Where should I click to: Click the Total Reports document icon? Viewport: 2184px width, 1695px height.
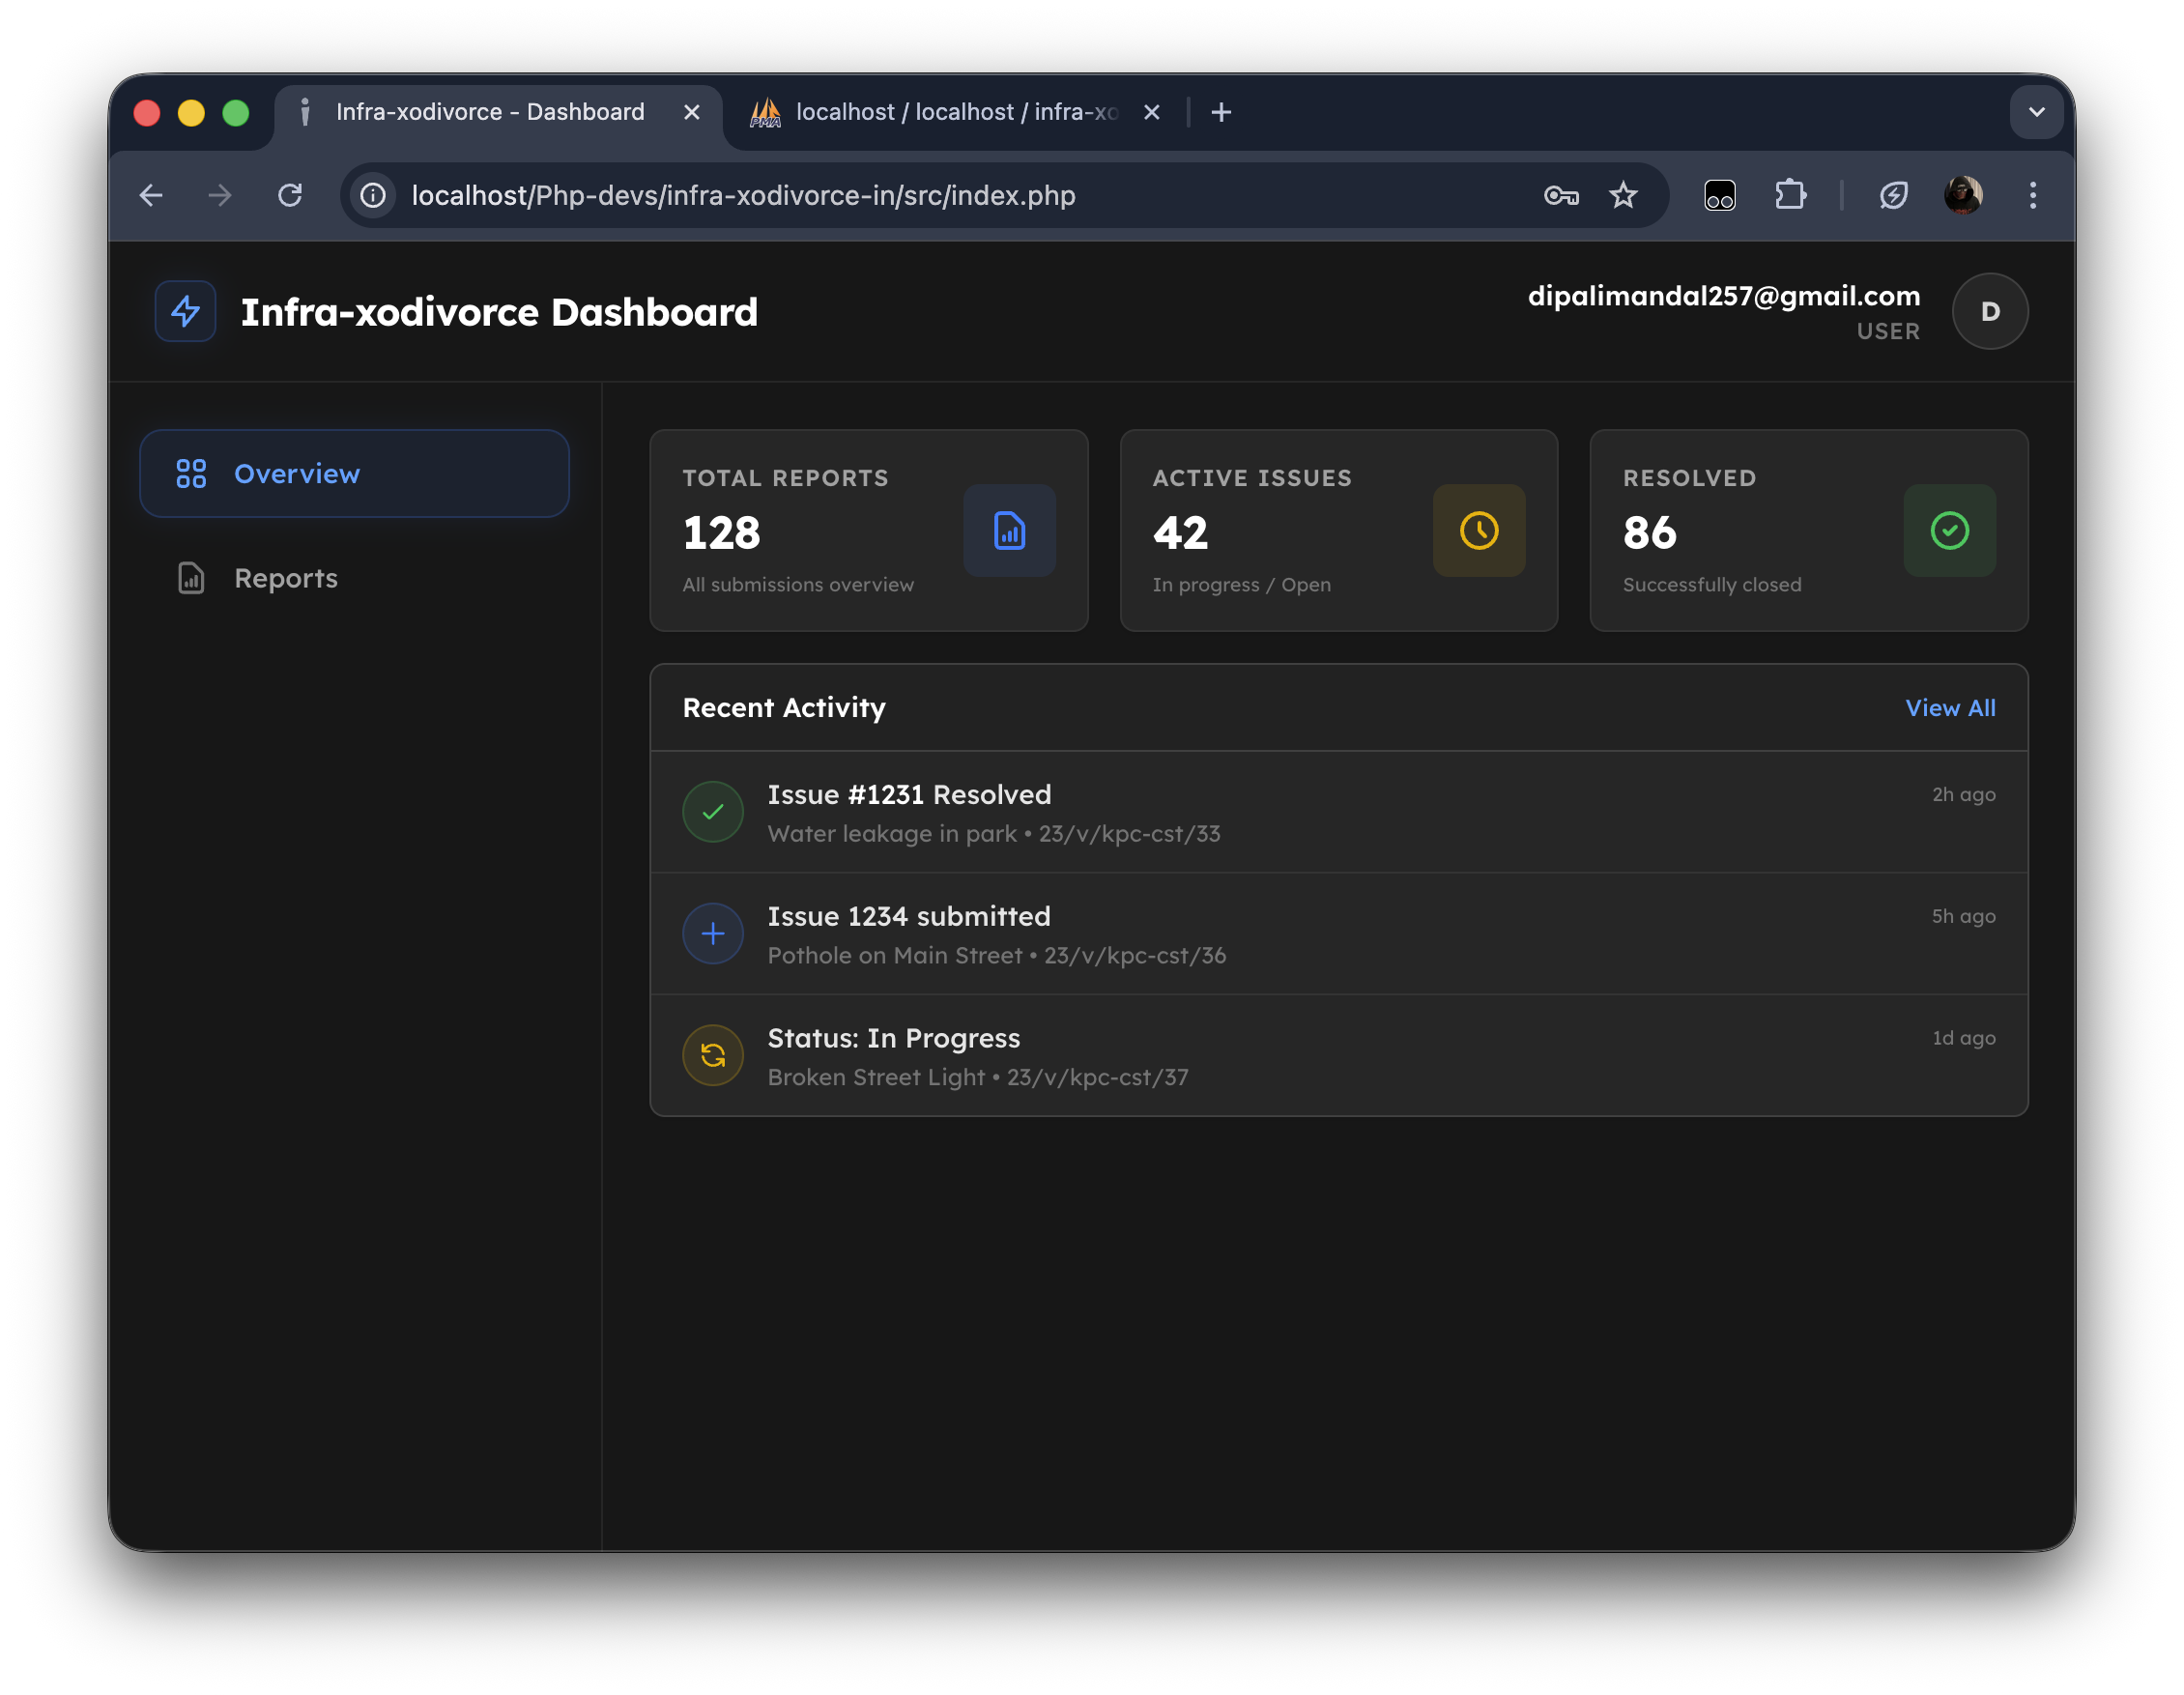click(x=1009, y=531)
